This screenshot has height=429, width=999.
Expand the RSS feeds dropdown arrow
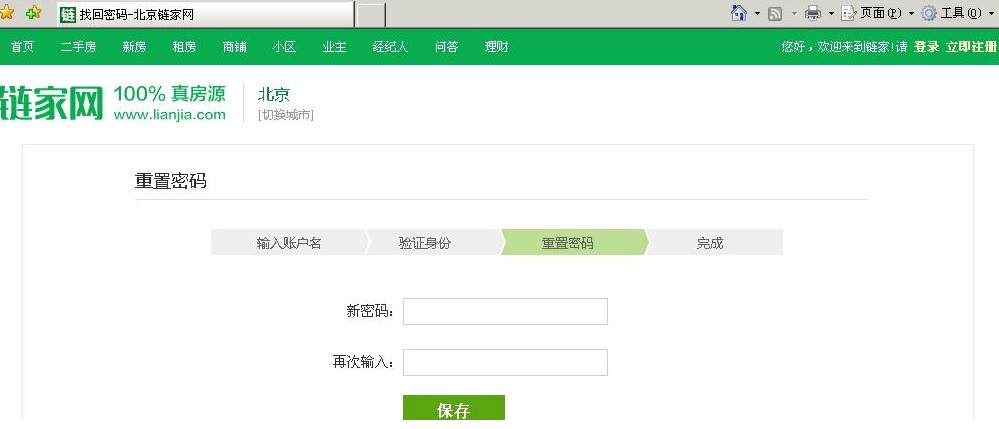(794, 13)
